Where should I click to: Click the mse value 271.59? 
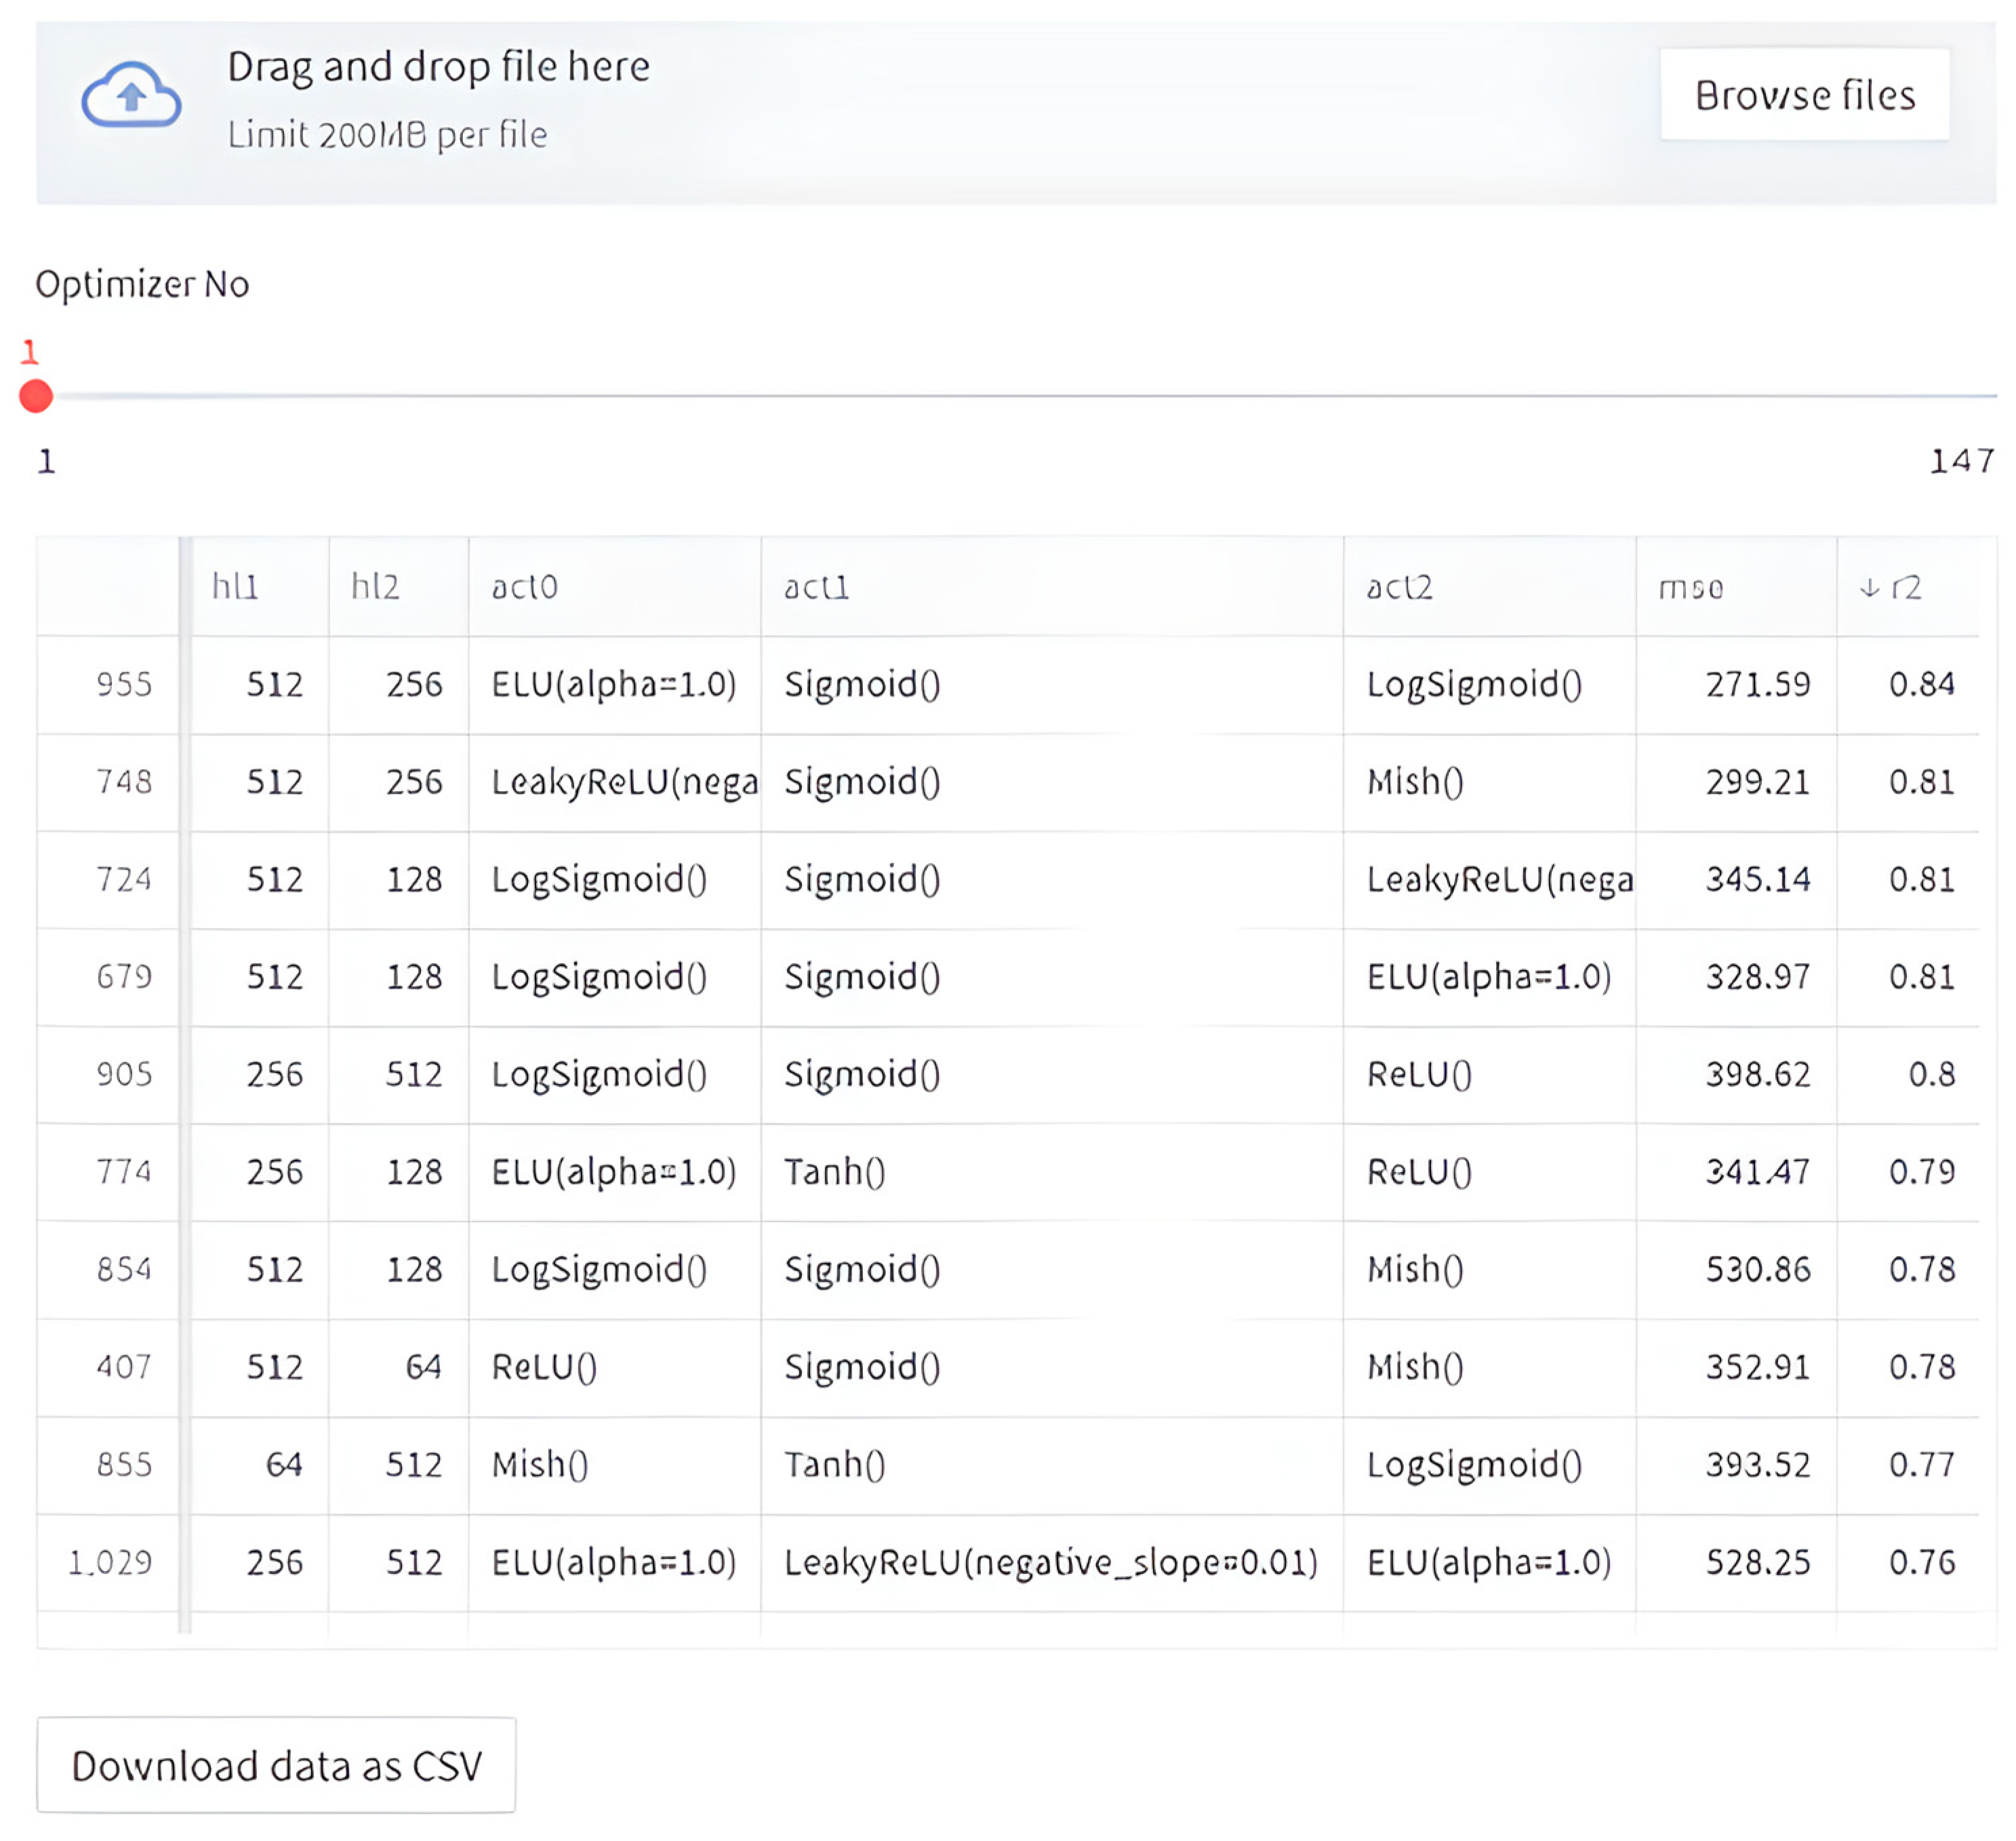(x=1757, y=684)
